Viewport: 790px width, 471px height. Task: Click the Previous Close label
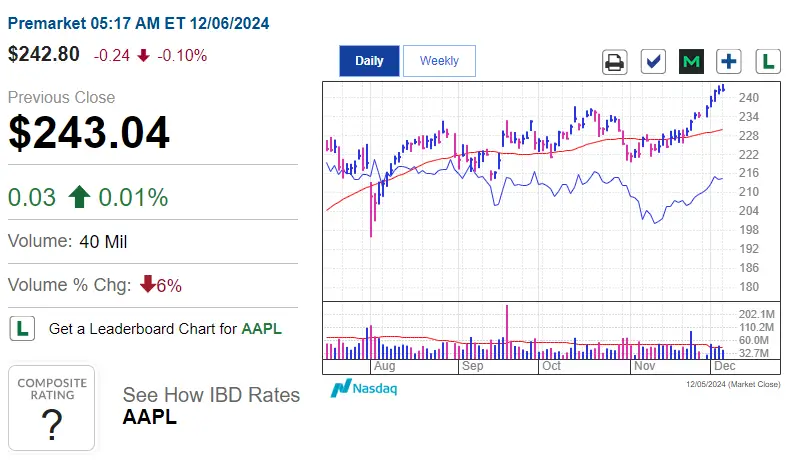tap(61, 97)
